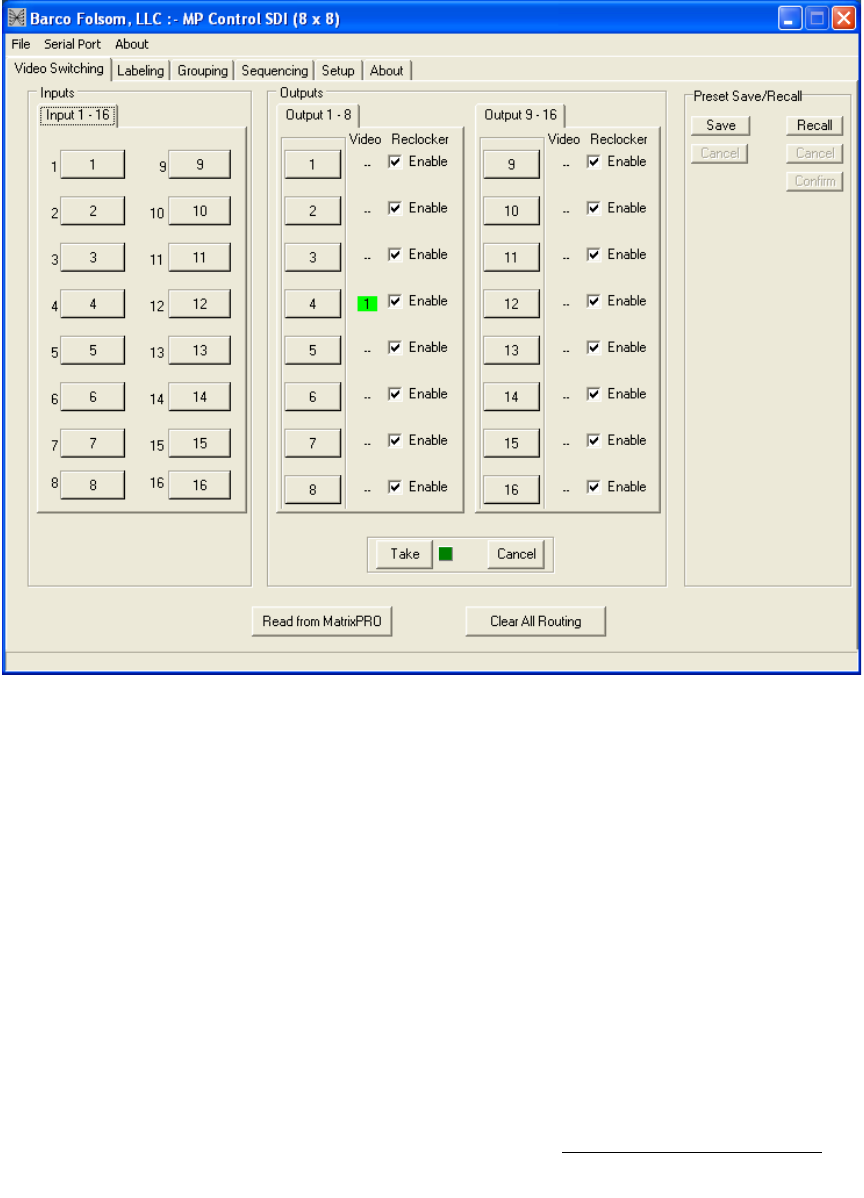This screenshot has height=1198, width=864.
Task: Open the About tab next to Setup
Action: click(387, 70)
